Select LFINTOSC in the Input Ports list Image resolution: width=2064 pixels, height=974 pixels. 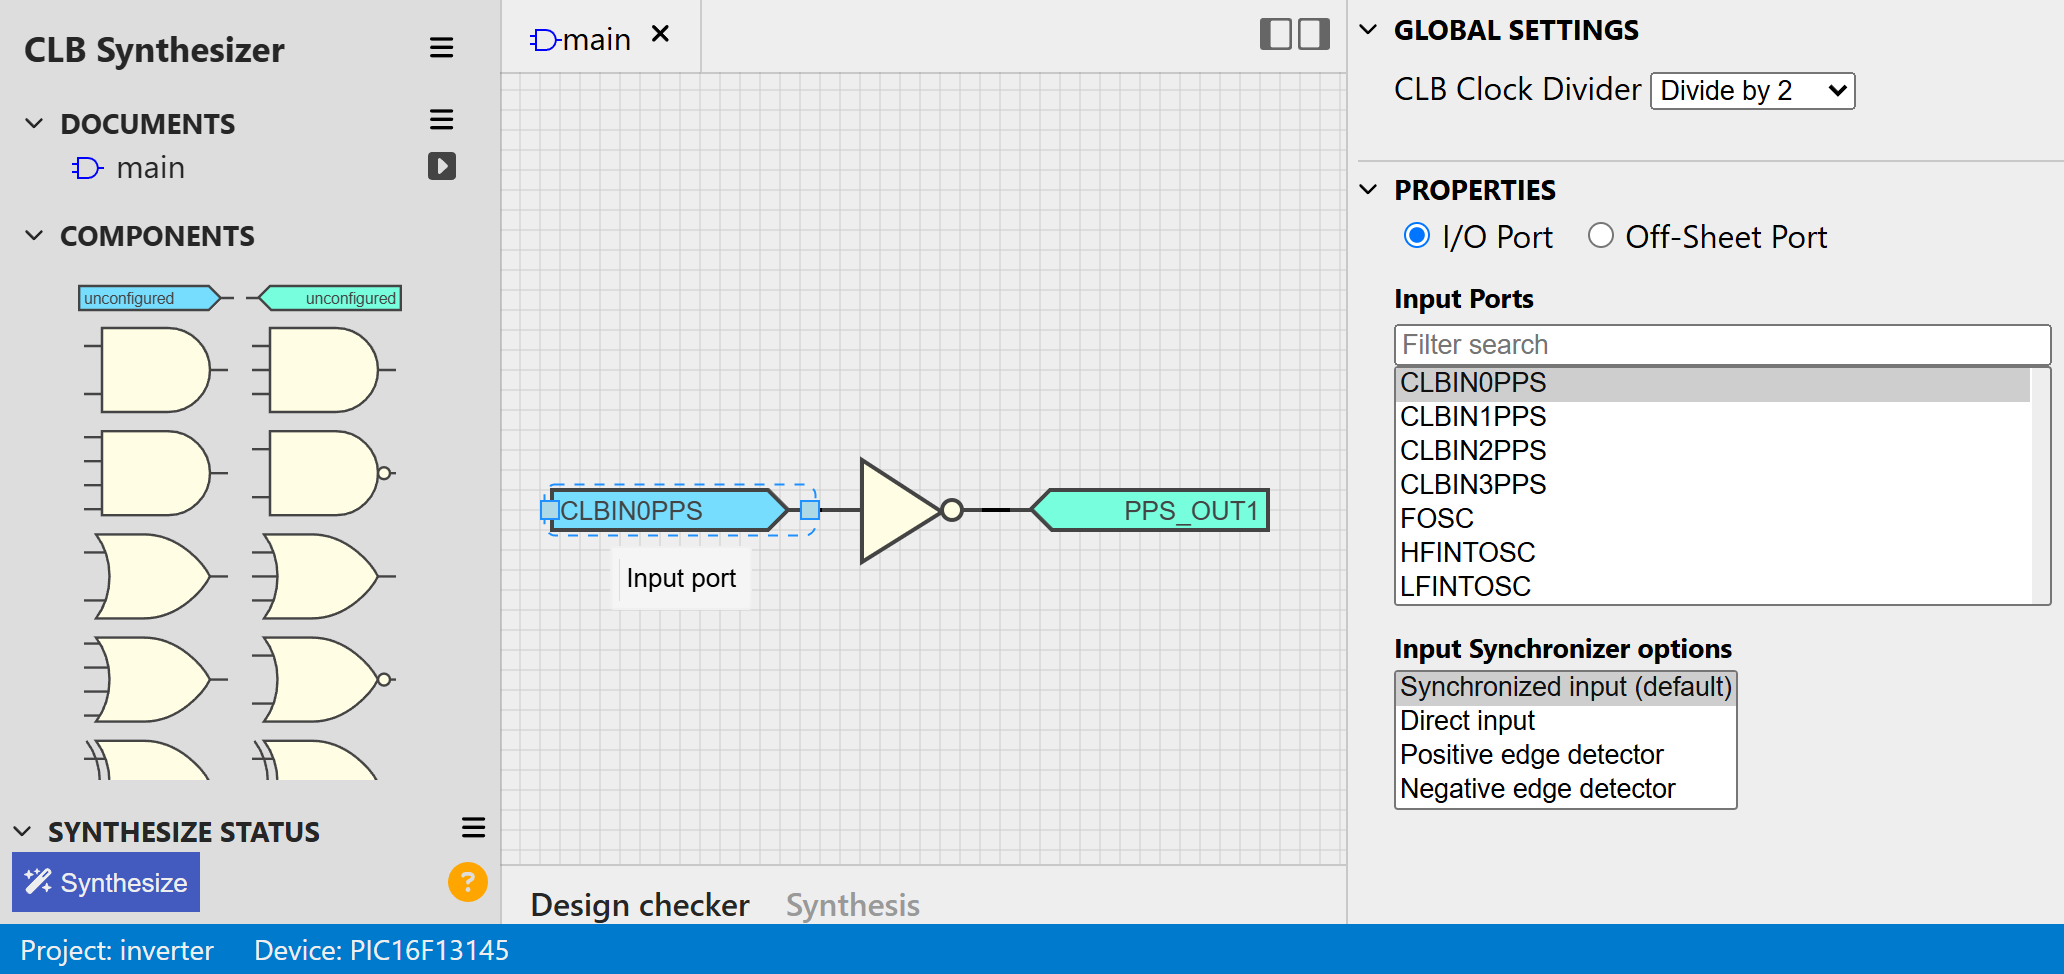click(1712, 587)
